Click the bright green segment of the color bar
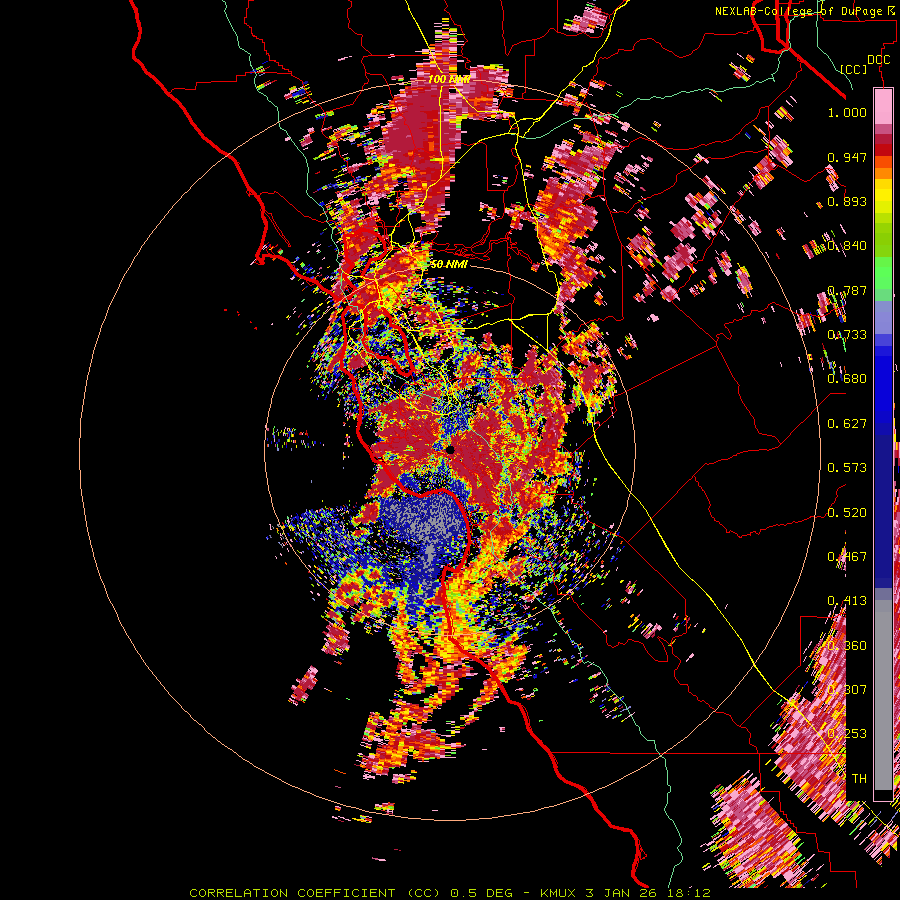This screenshot has height=900, width=900. coord(883,273)
